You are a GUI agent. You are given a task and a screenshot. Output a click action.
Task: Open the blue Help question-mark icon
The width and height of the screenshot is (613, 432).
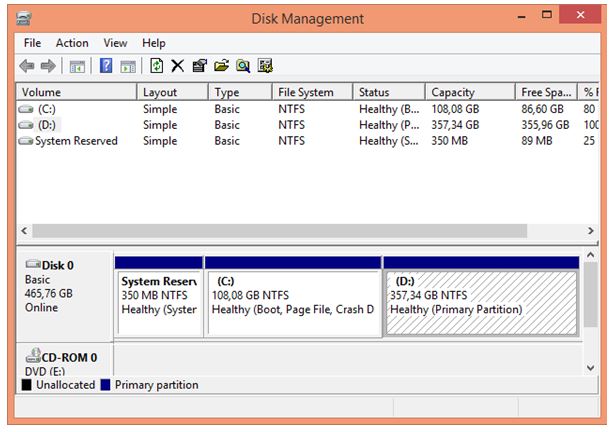[x=106, y=66]
